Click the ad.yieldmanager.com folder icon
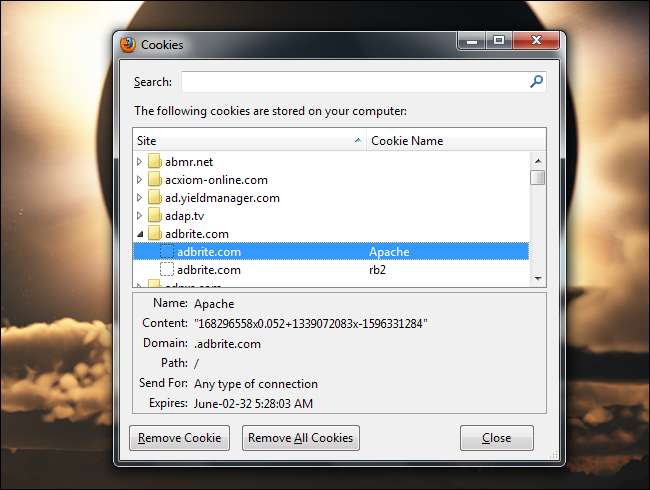650x490 pixels. [155, 197]
